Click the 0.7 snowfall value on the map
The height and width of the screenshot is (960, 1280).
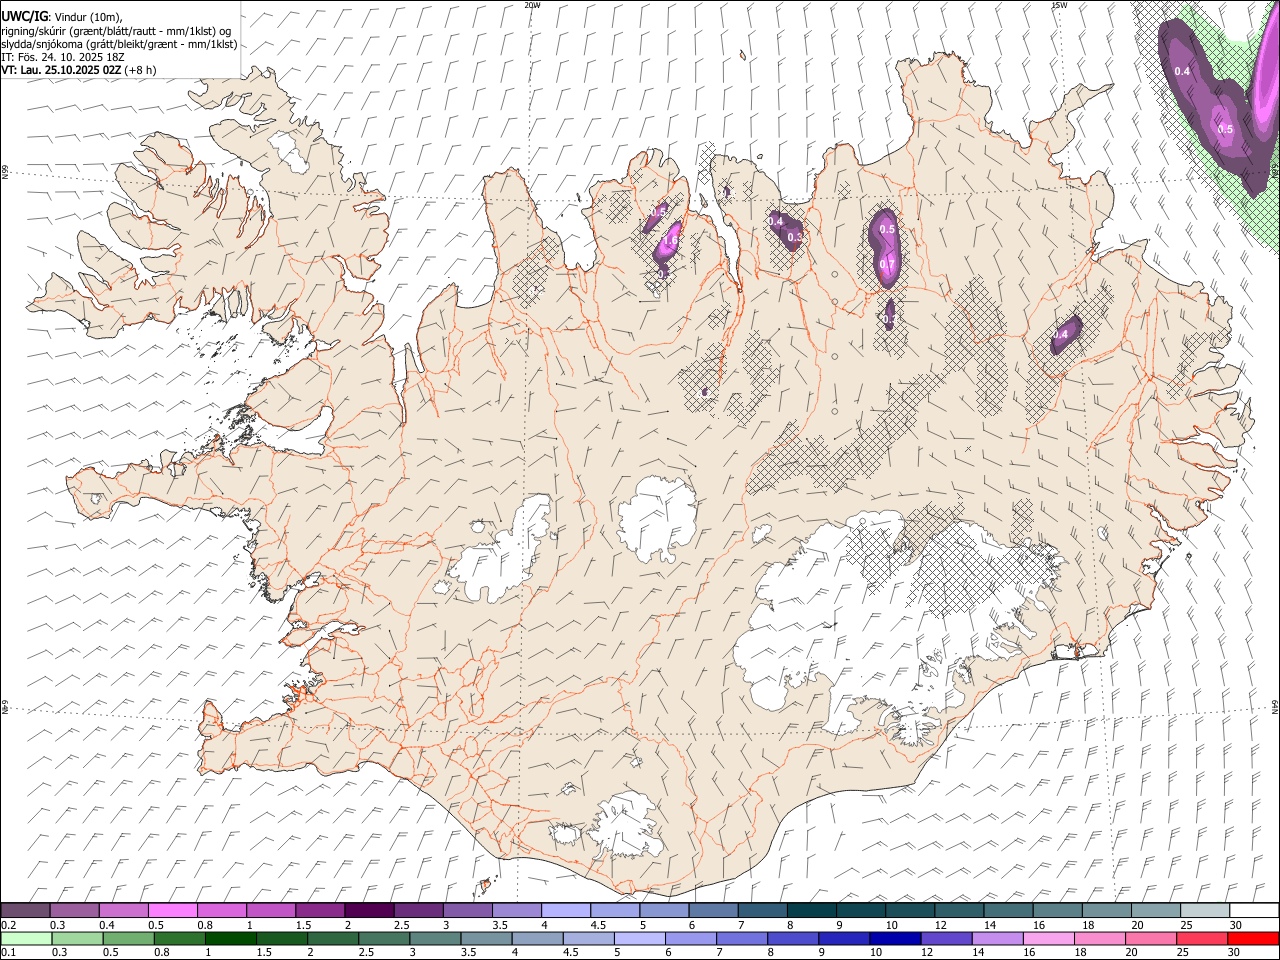point(887,264)
